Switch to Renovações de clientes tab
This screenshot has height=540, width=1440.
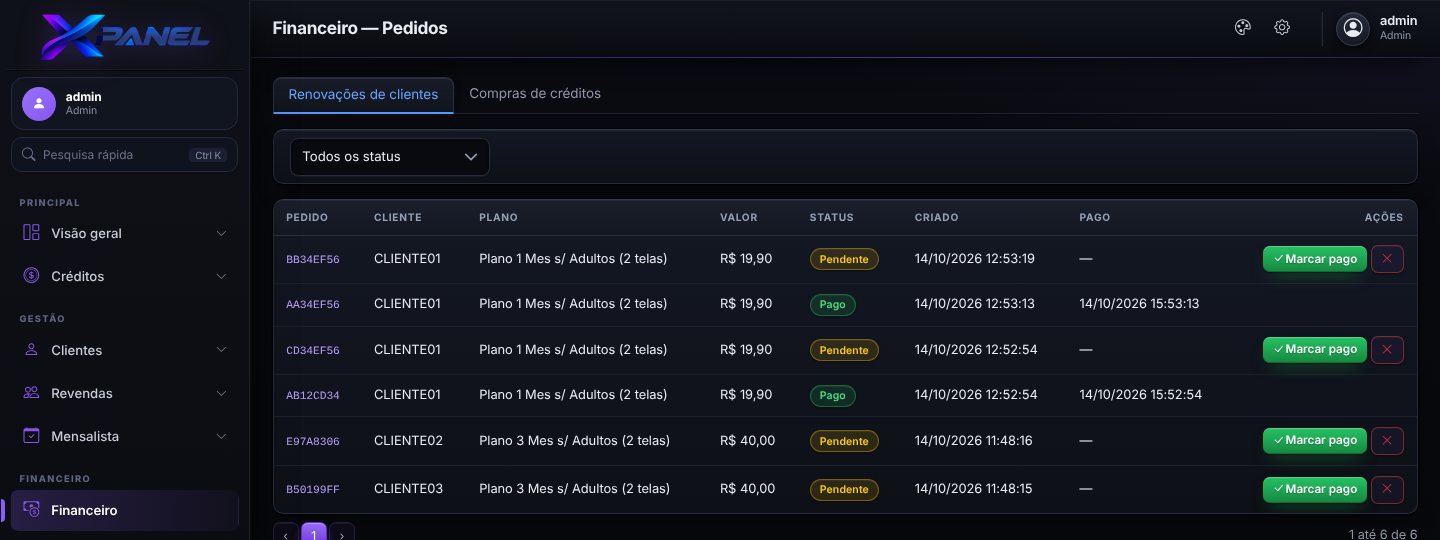click(x=363, y=95)
